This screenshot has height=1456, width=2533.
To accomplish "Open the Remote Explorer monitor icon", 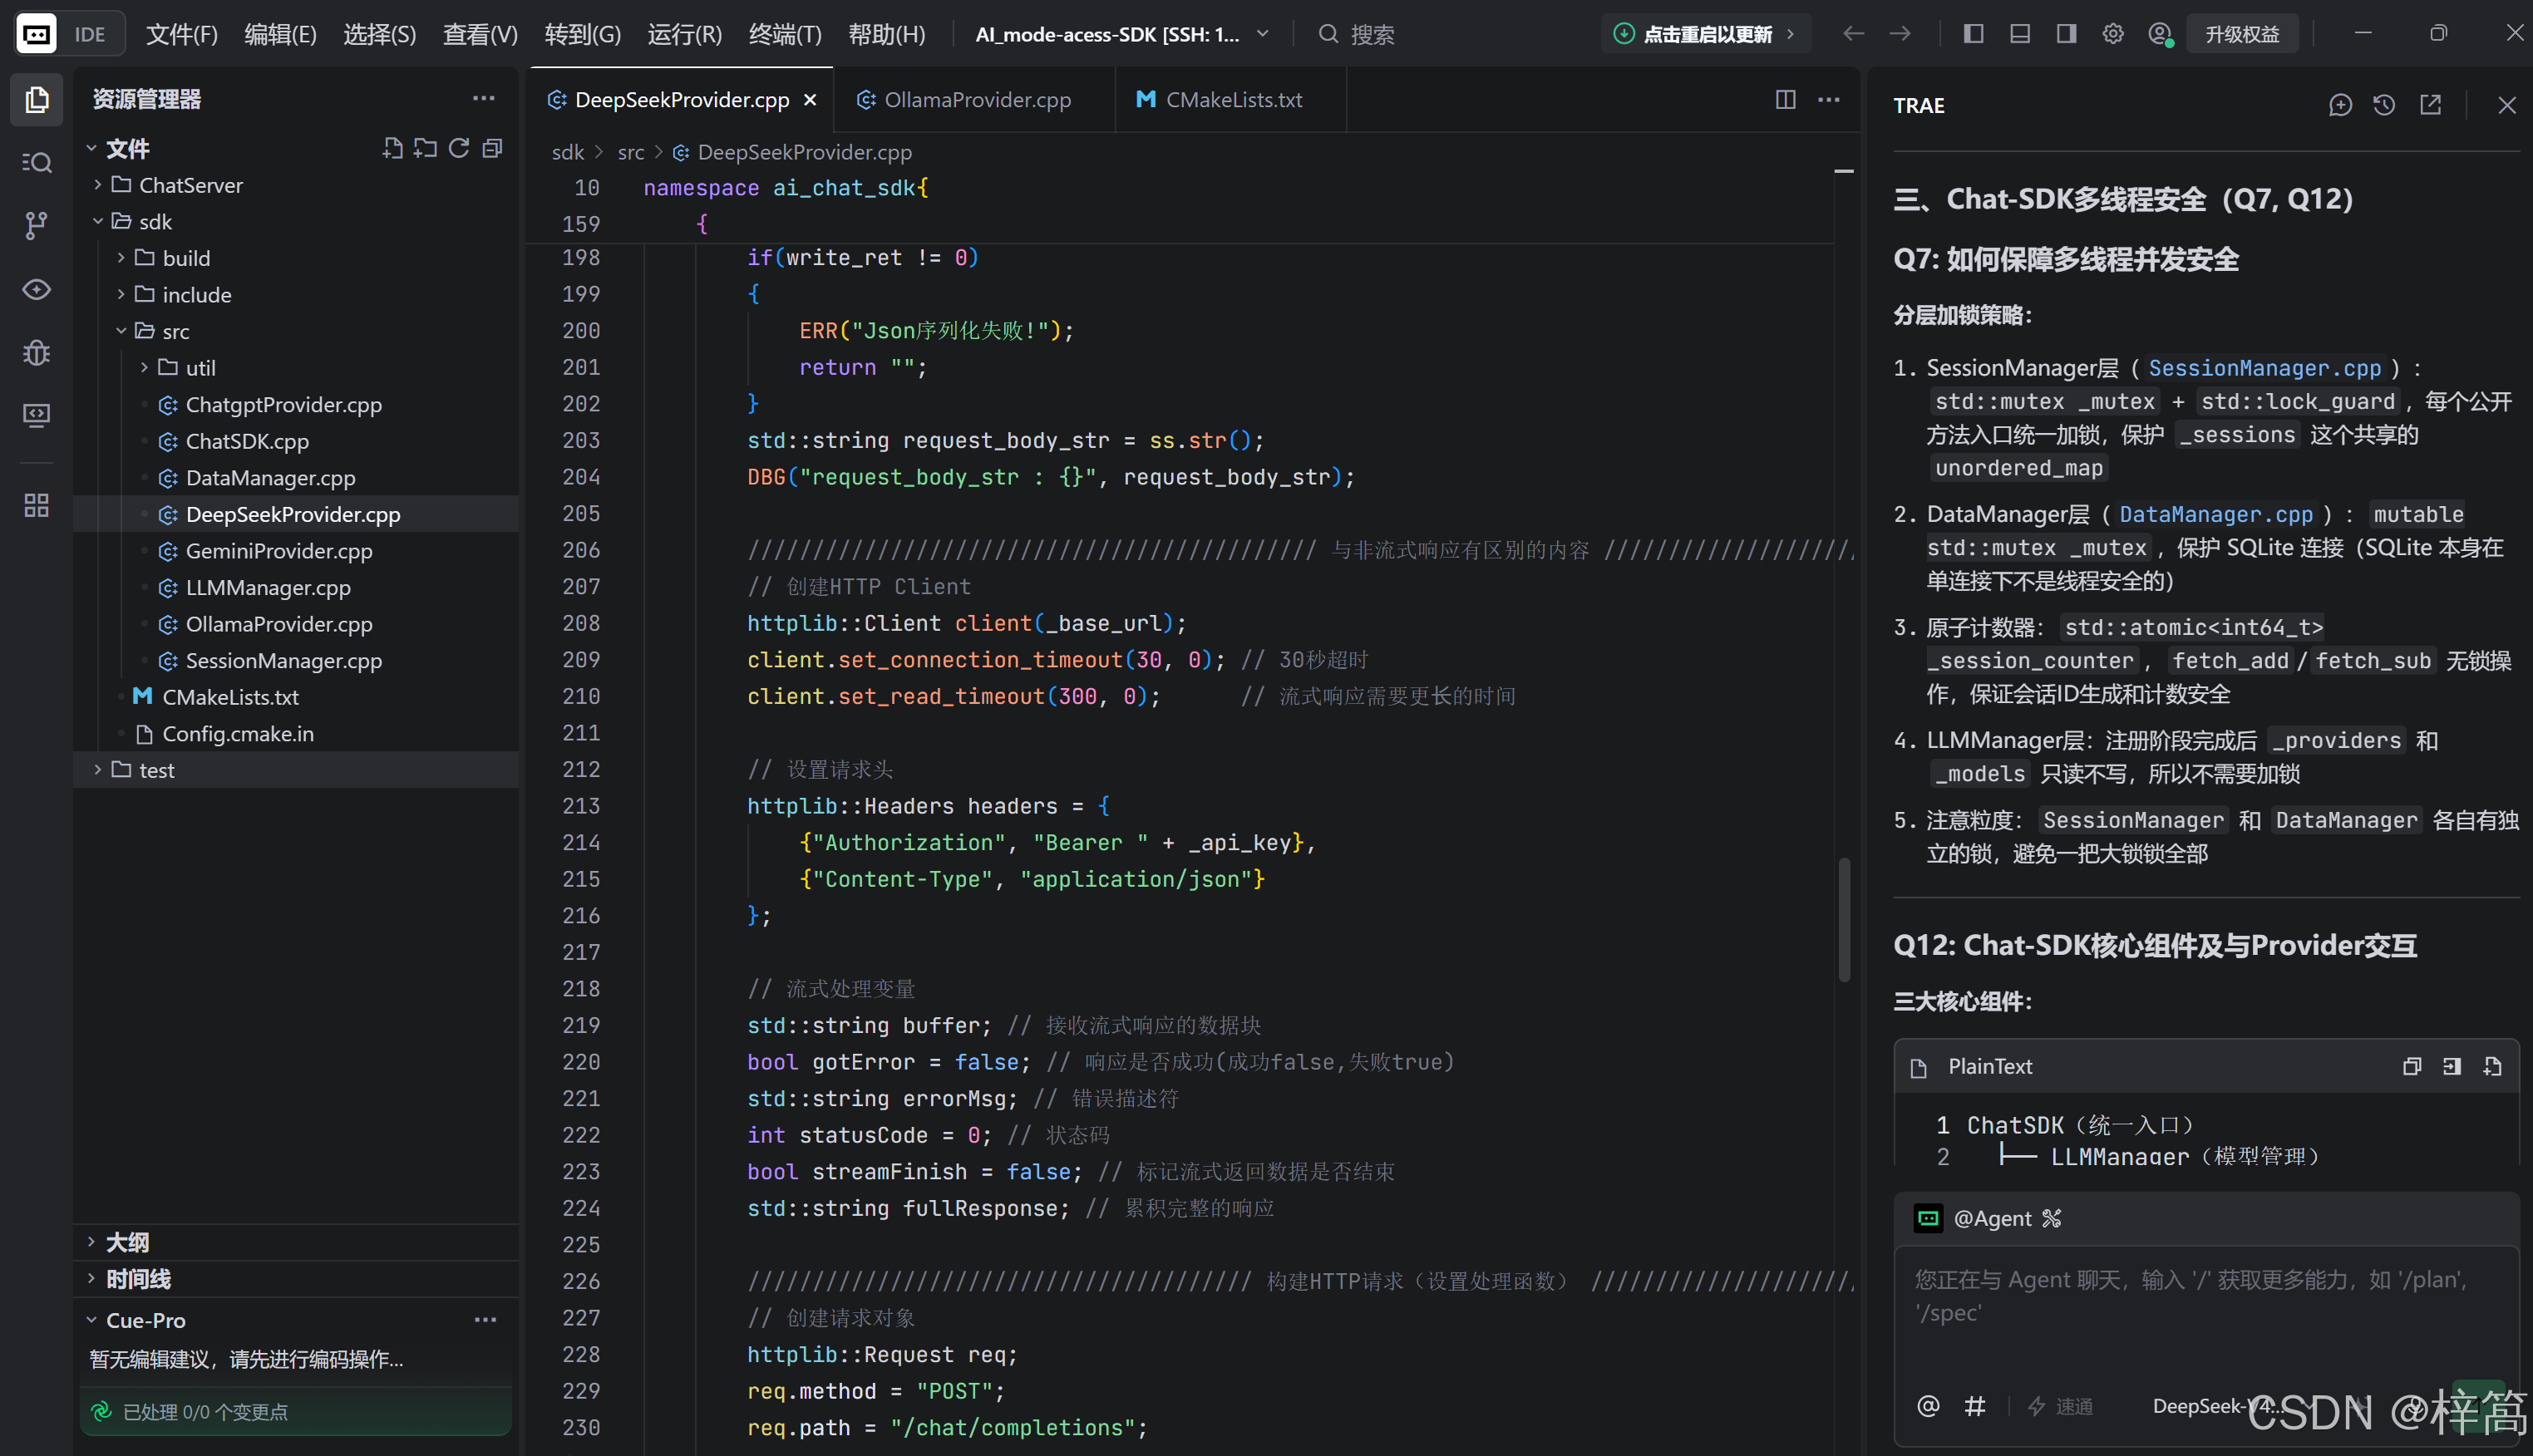I will (x=37, y=415).
